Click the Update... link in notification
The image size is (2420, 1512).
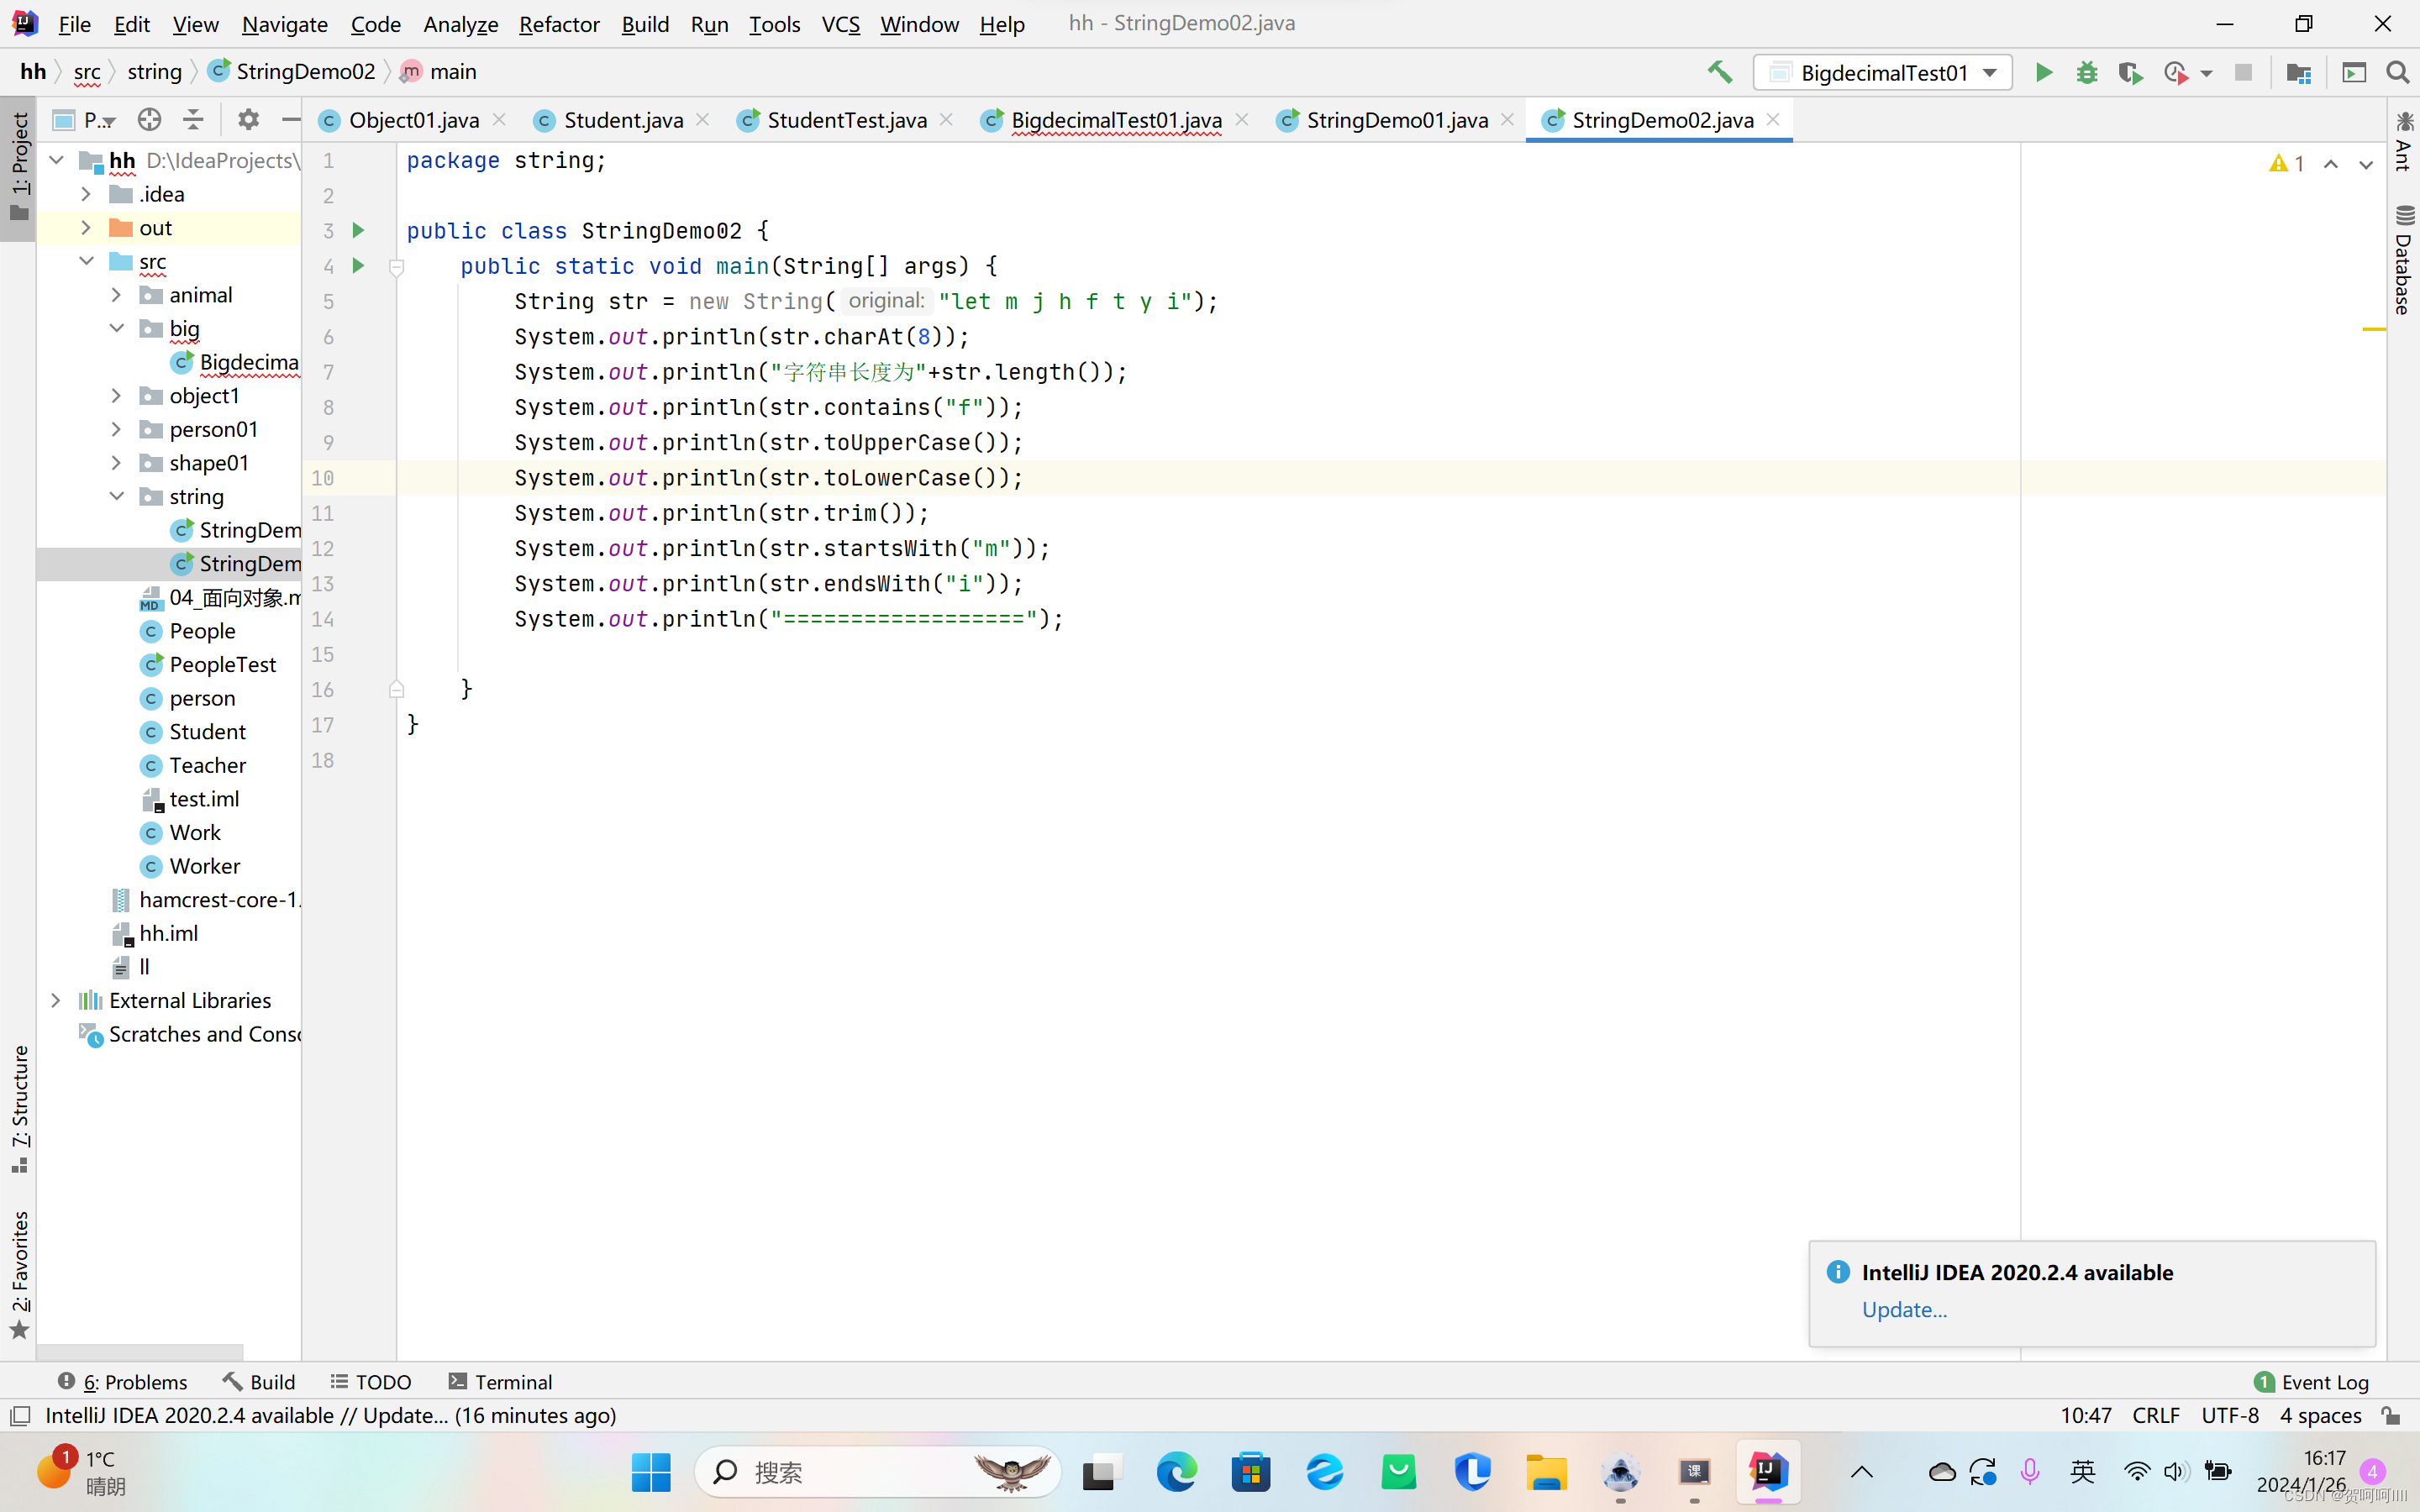[x=1904, y=1309]
